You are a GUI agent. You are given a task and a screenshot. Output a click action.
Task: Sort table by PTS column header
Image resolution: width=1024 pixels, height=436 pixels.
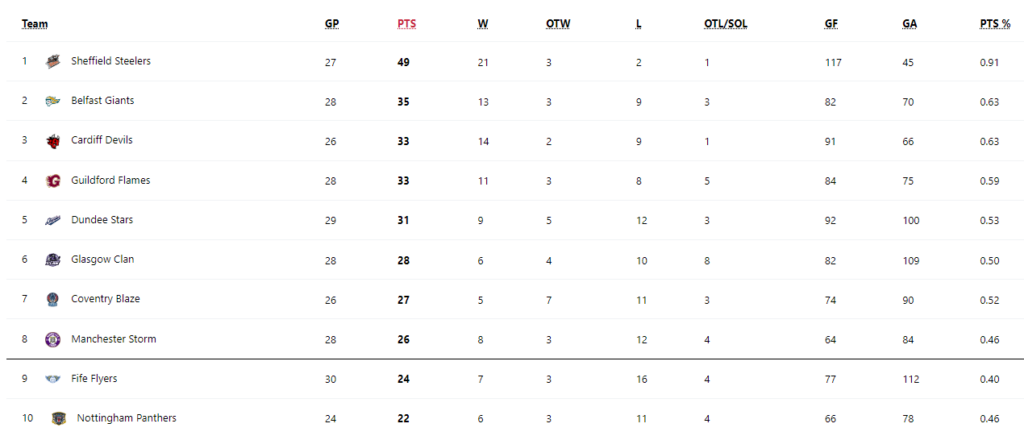pyautogui.click(x=406, y=24)
